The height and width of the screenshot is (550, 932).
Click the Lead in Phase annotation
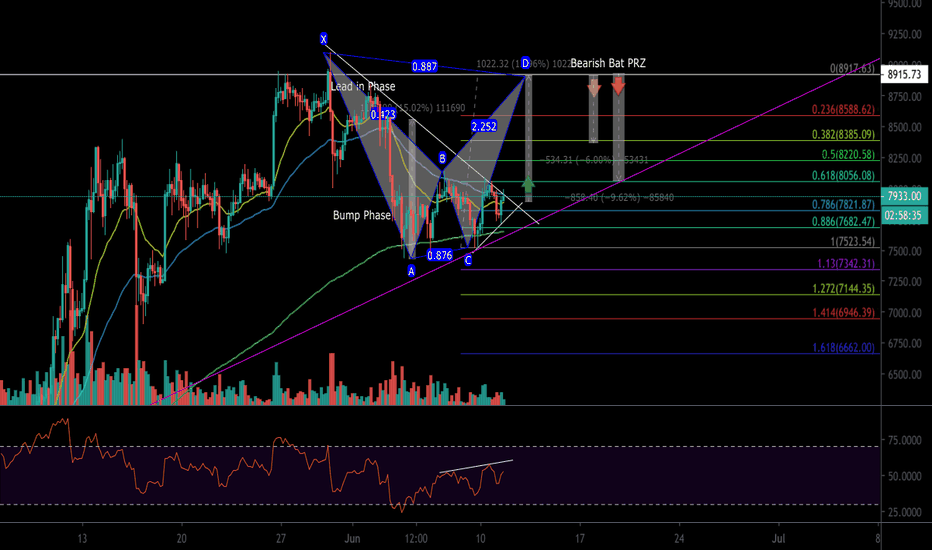click(363, 86)
